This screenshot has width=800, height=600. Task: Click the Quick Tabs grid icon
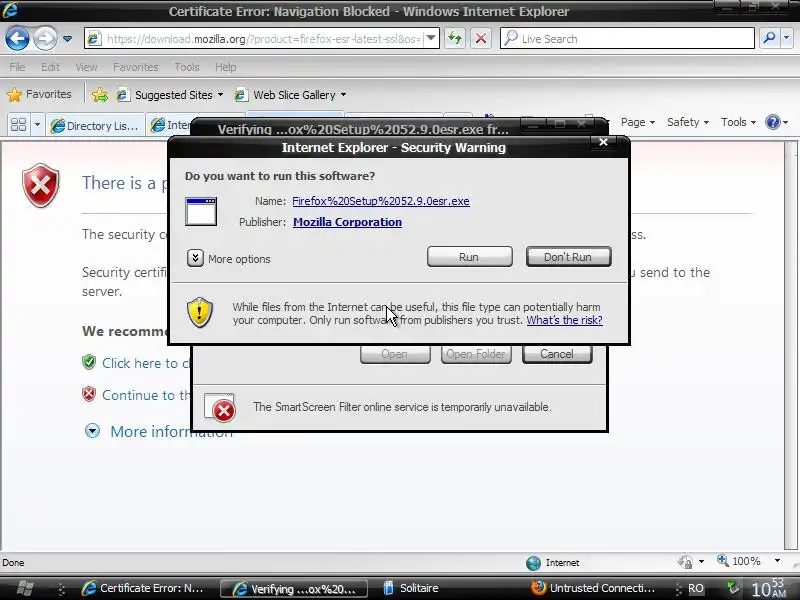click(18, 124)
